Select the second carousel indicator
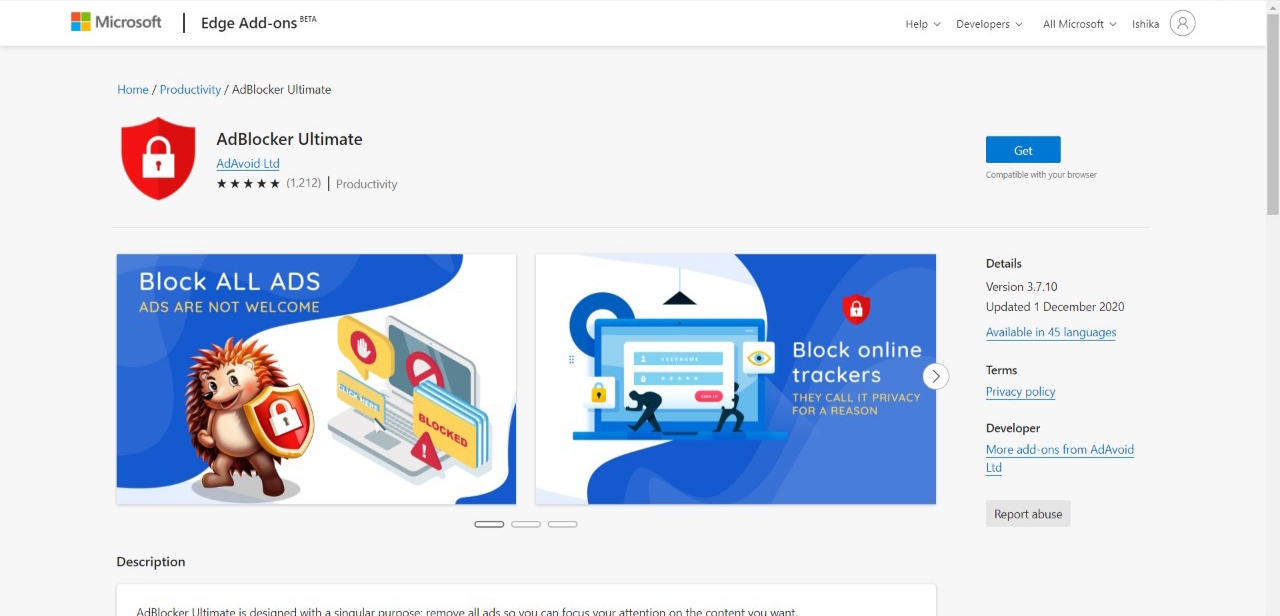 526,524
